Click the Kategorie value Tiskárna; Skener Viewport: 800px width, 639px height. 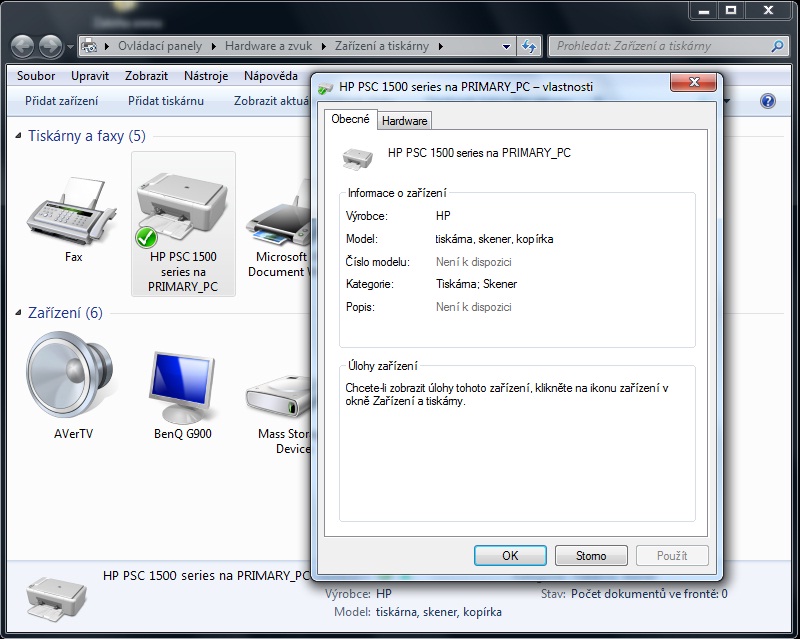tap(476, 284)
